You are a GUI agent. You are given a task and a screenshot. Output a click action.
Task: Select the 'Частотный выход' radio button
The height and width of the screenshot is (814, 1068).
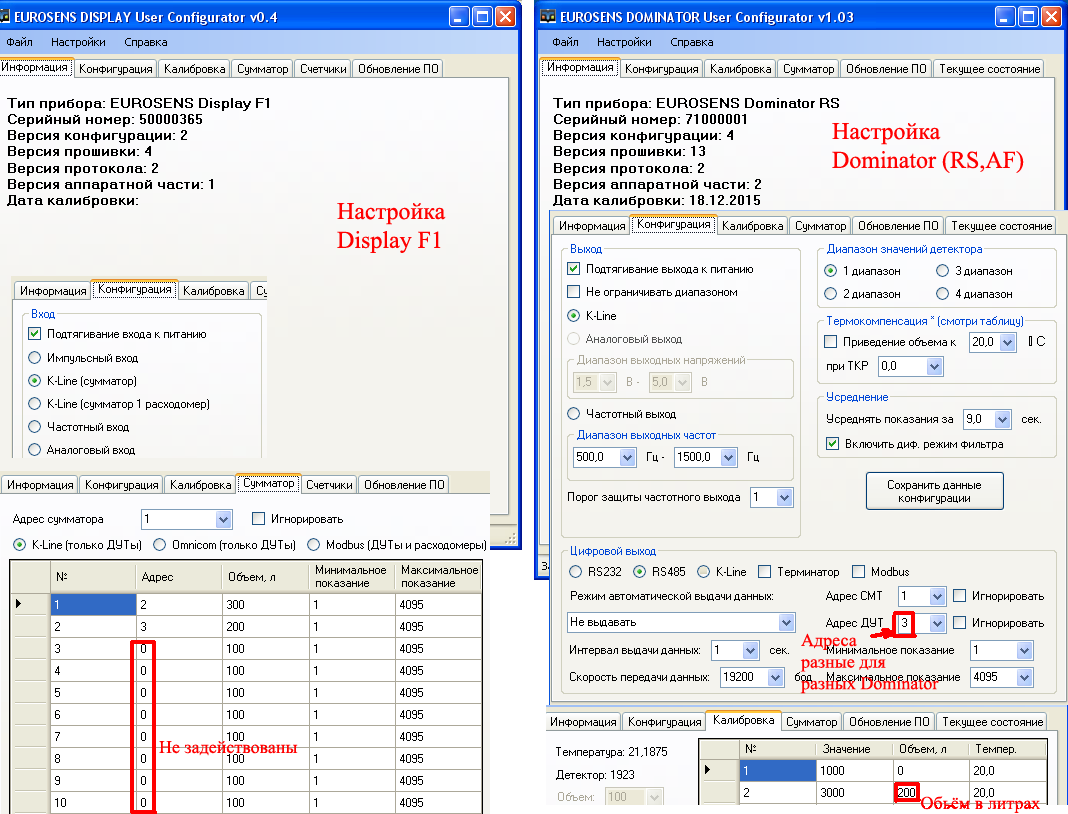point(574,413)
